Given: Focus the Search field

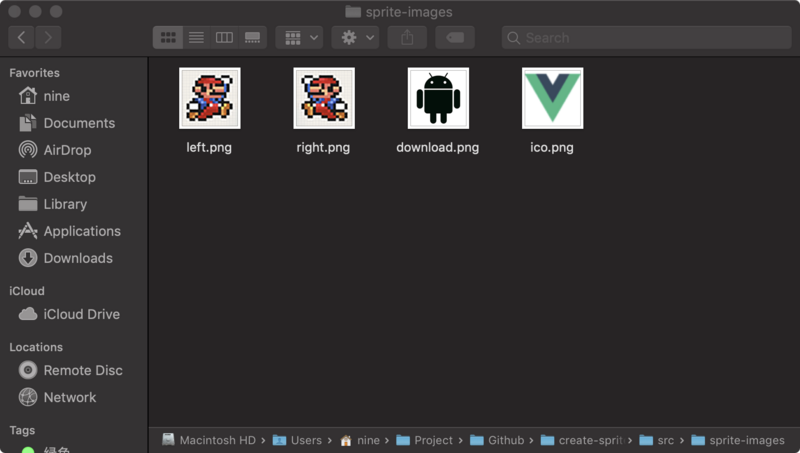Looking at the screenshot, I should (646, 37).
